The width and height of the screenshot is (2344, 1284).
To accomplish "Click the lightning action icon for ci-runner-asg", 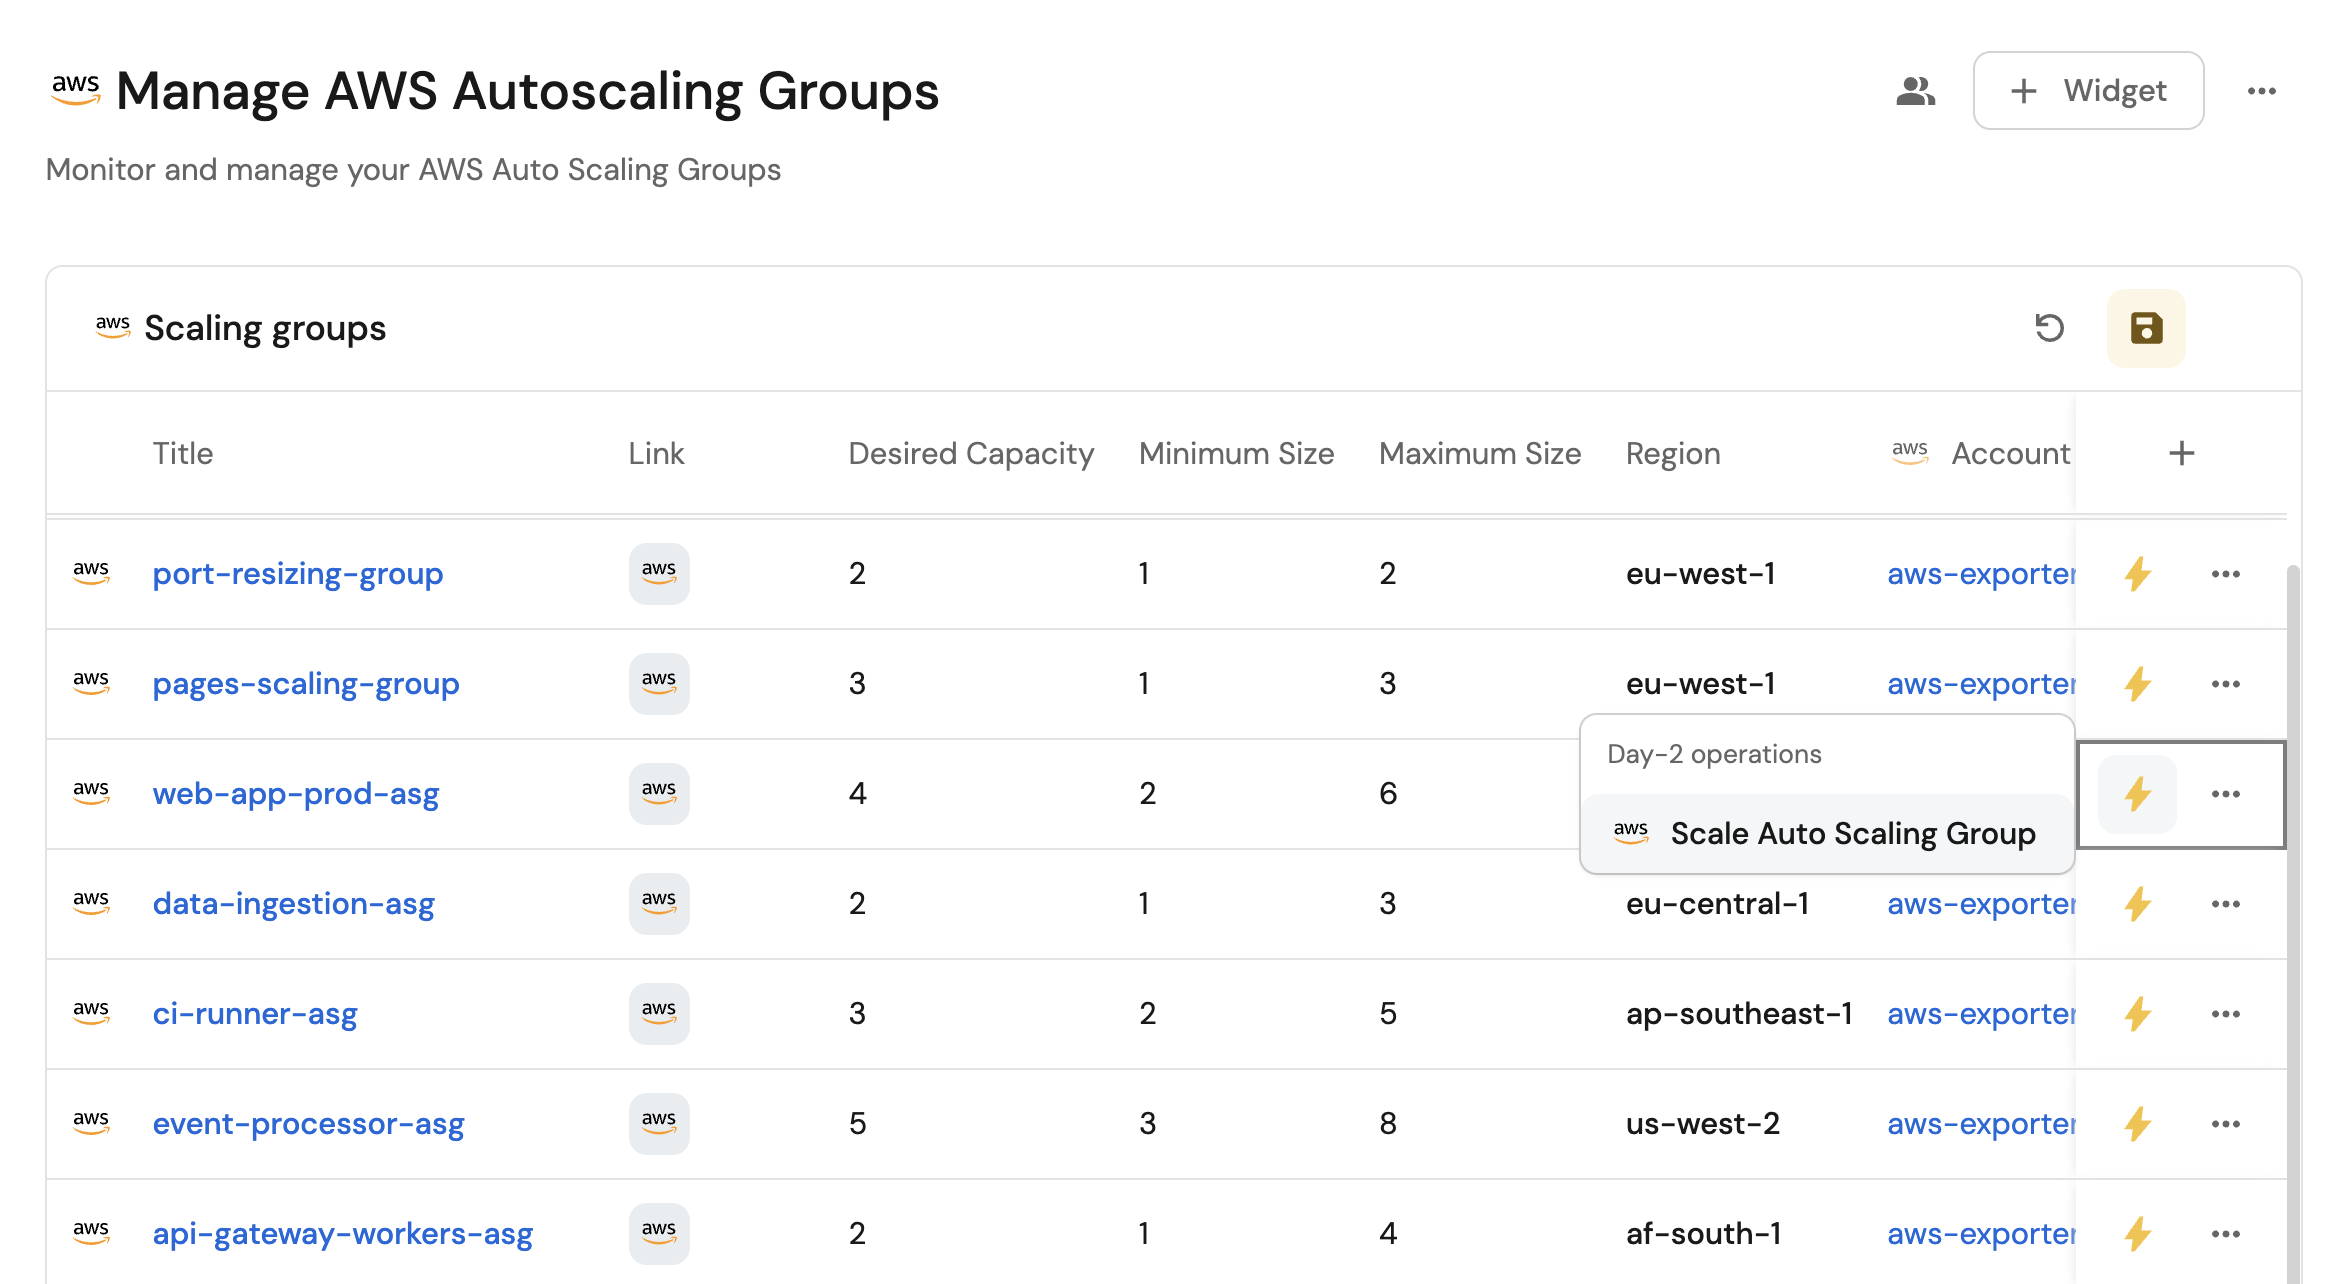I will [2137, 1013].
